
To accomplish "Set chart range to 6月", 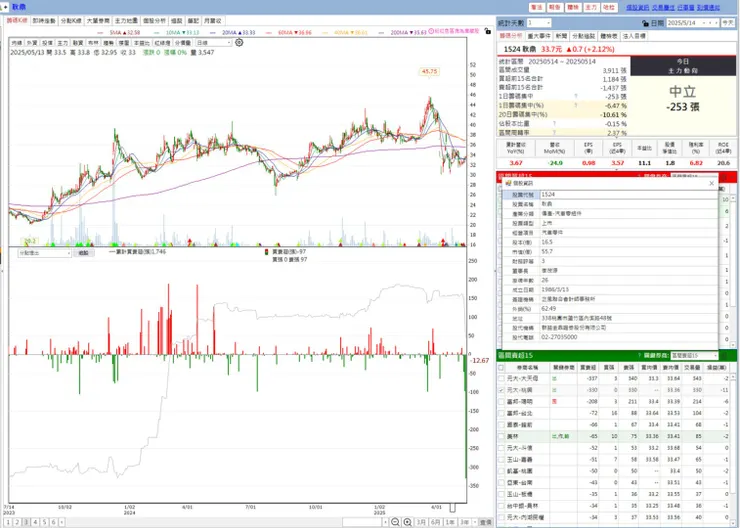I will point(436,522).
